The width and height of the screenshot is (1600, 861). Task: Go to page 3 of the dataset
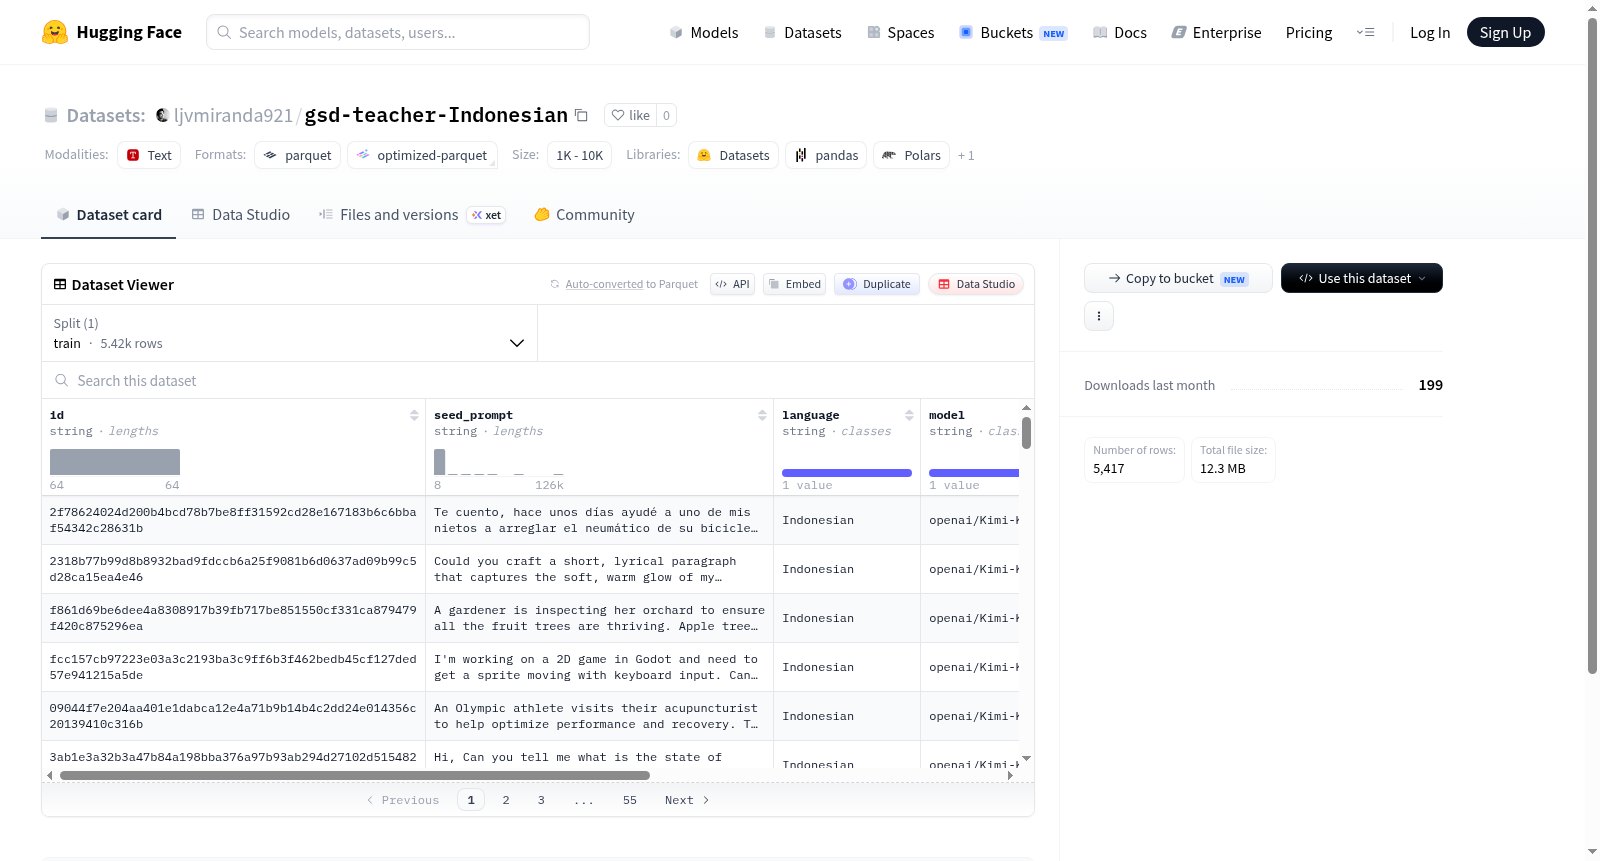click(x=541, y=800)
